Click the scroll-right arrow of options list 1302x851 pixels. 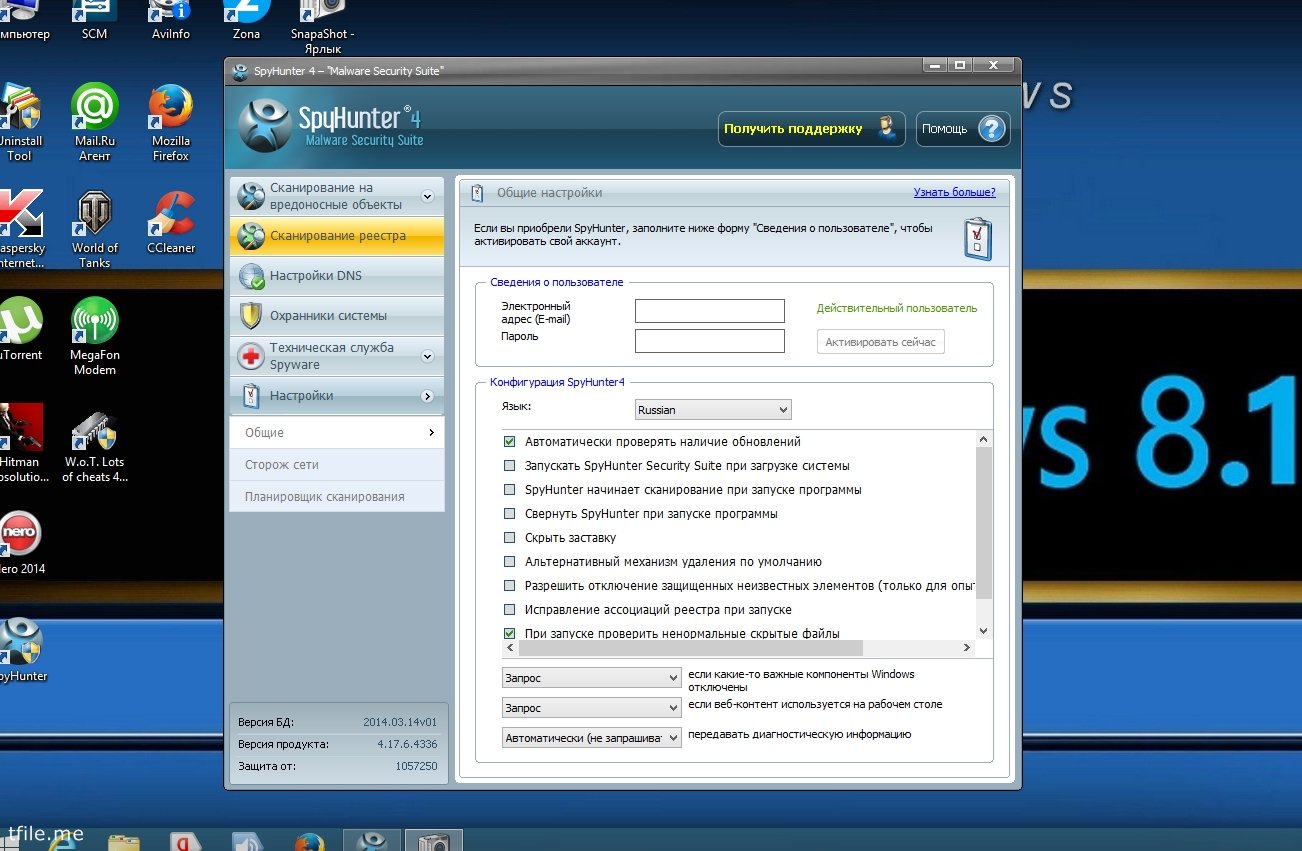(967, 648)
